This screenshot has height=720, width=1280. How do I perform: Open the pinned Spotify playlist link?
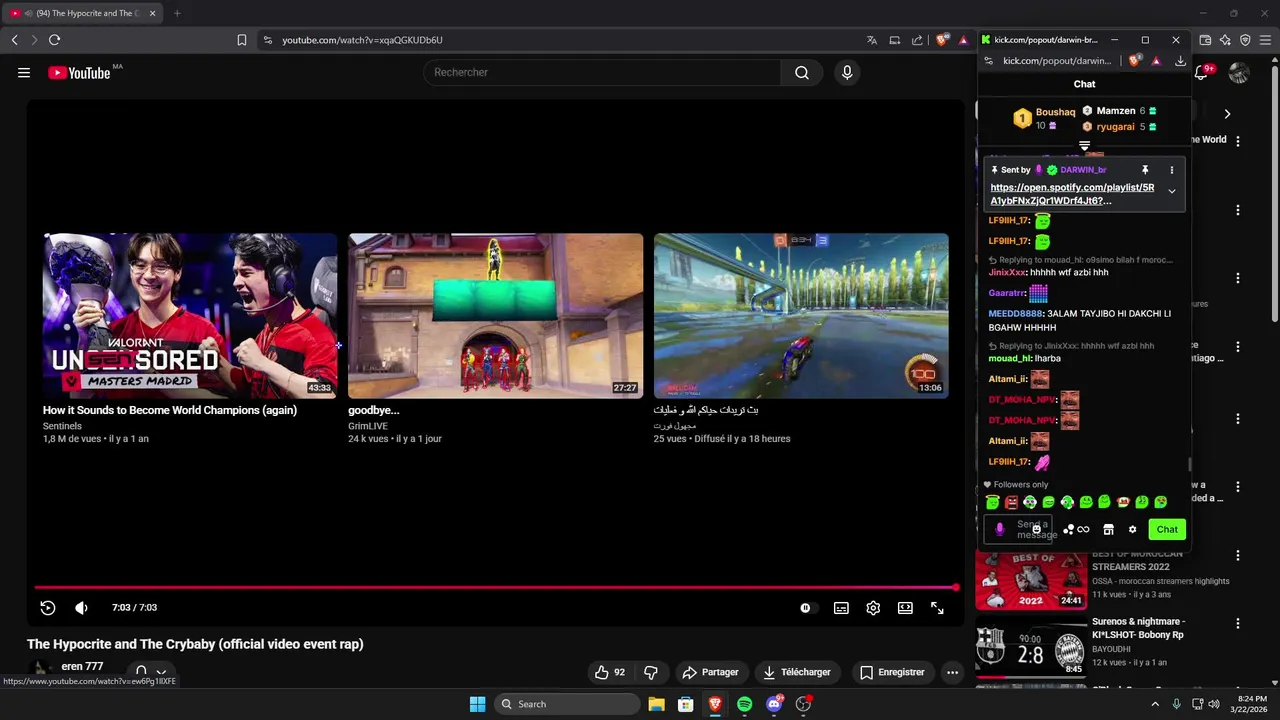coord(1072,194)
